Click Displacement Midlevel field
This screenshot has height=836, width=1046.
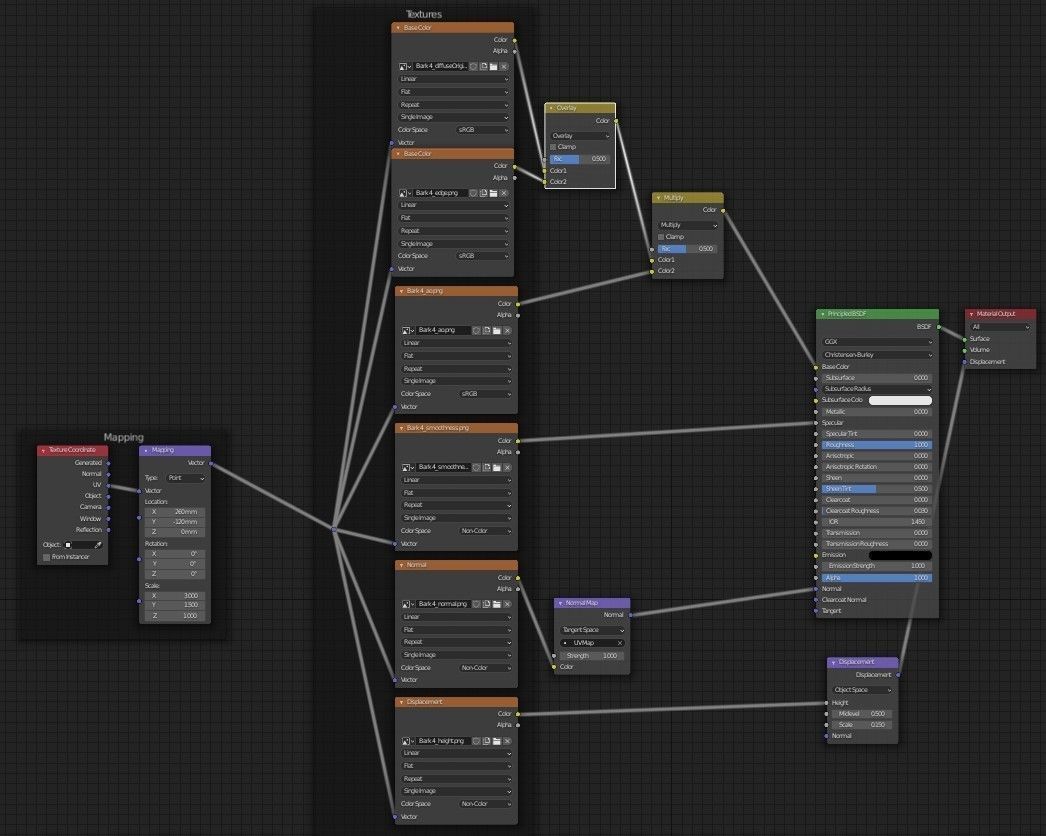click(x=862, y=714)
